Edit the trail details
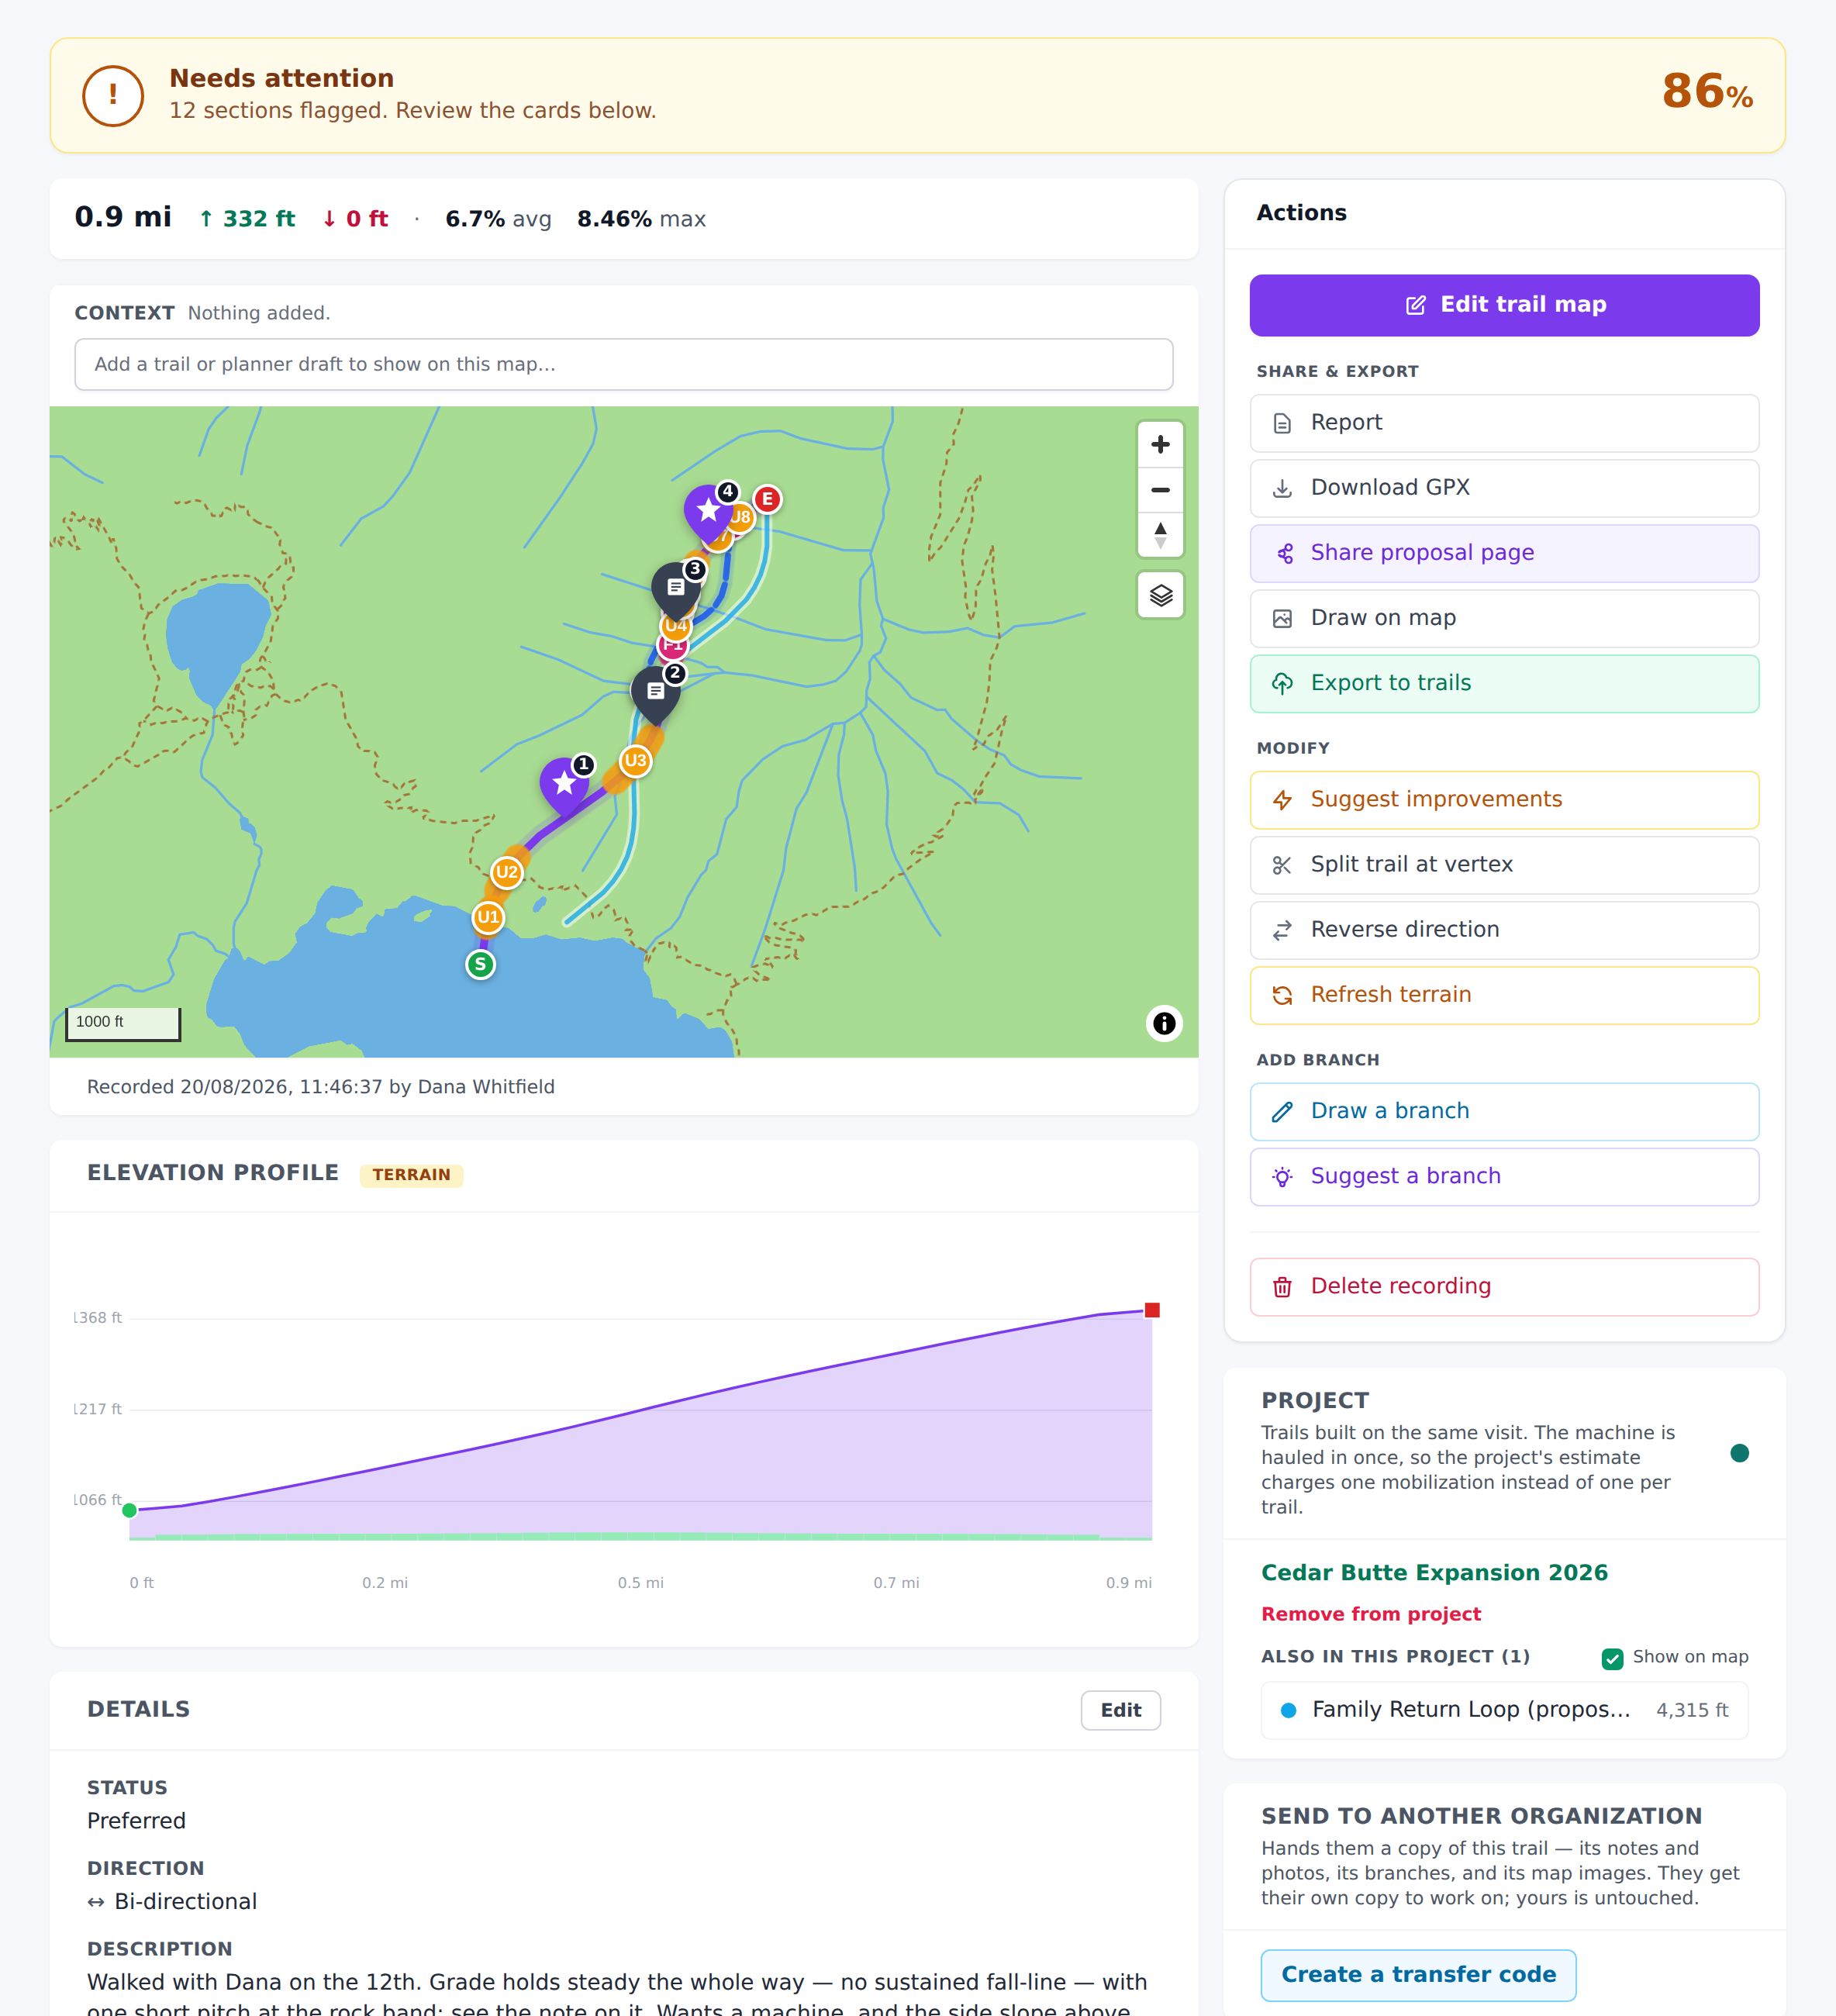The height and width of the screenshot is (2016, 1836). [x=1120, y=1710]
